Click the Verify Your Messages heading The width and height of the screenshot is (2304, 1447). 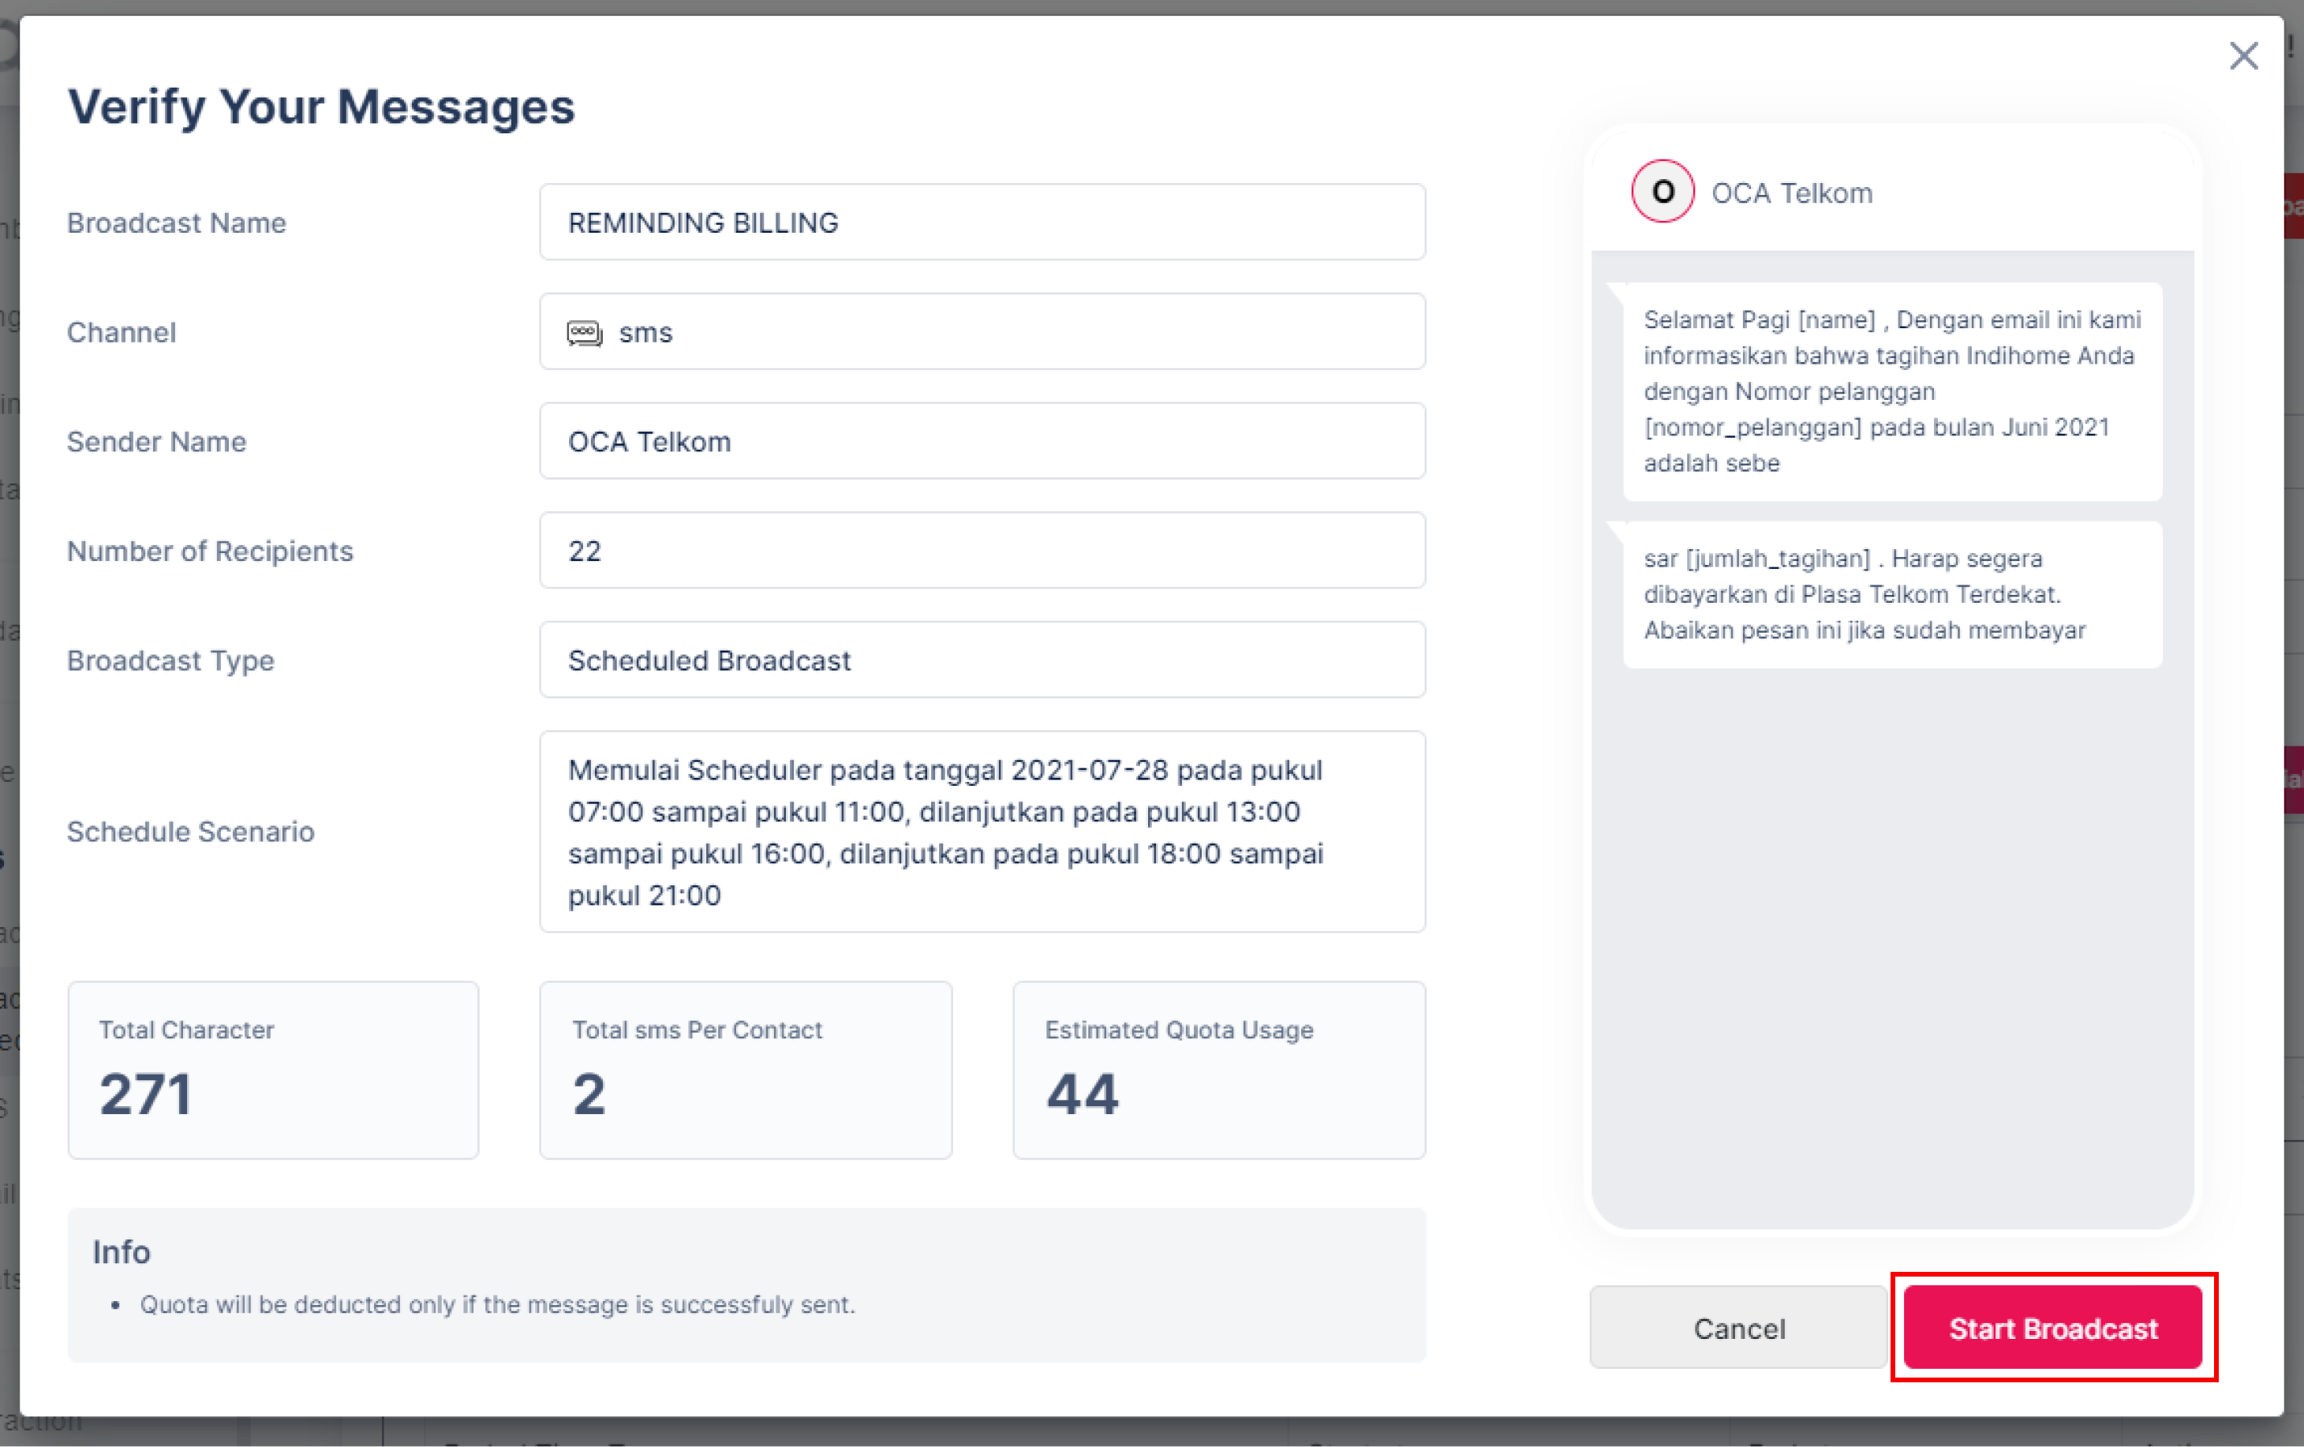point(321,106)
